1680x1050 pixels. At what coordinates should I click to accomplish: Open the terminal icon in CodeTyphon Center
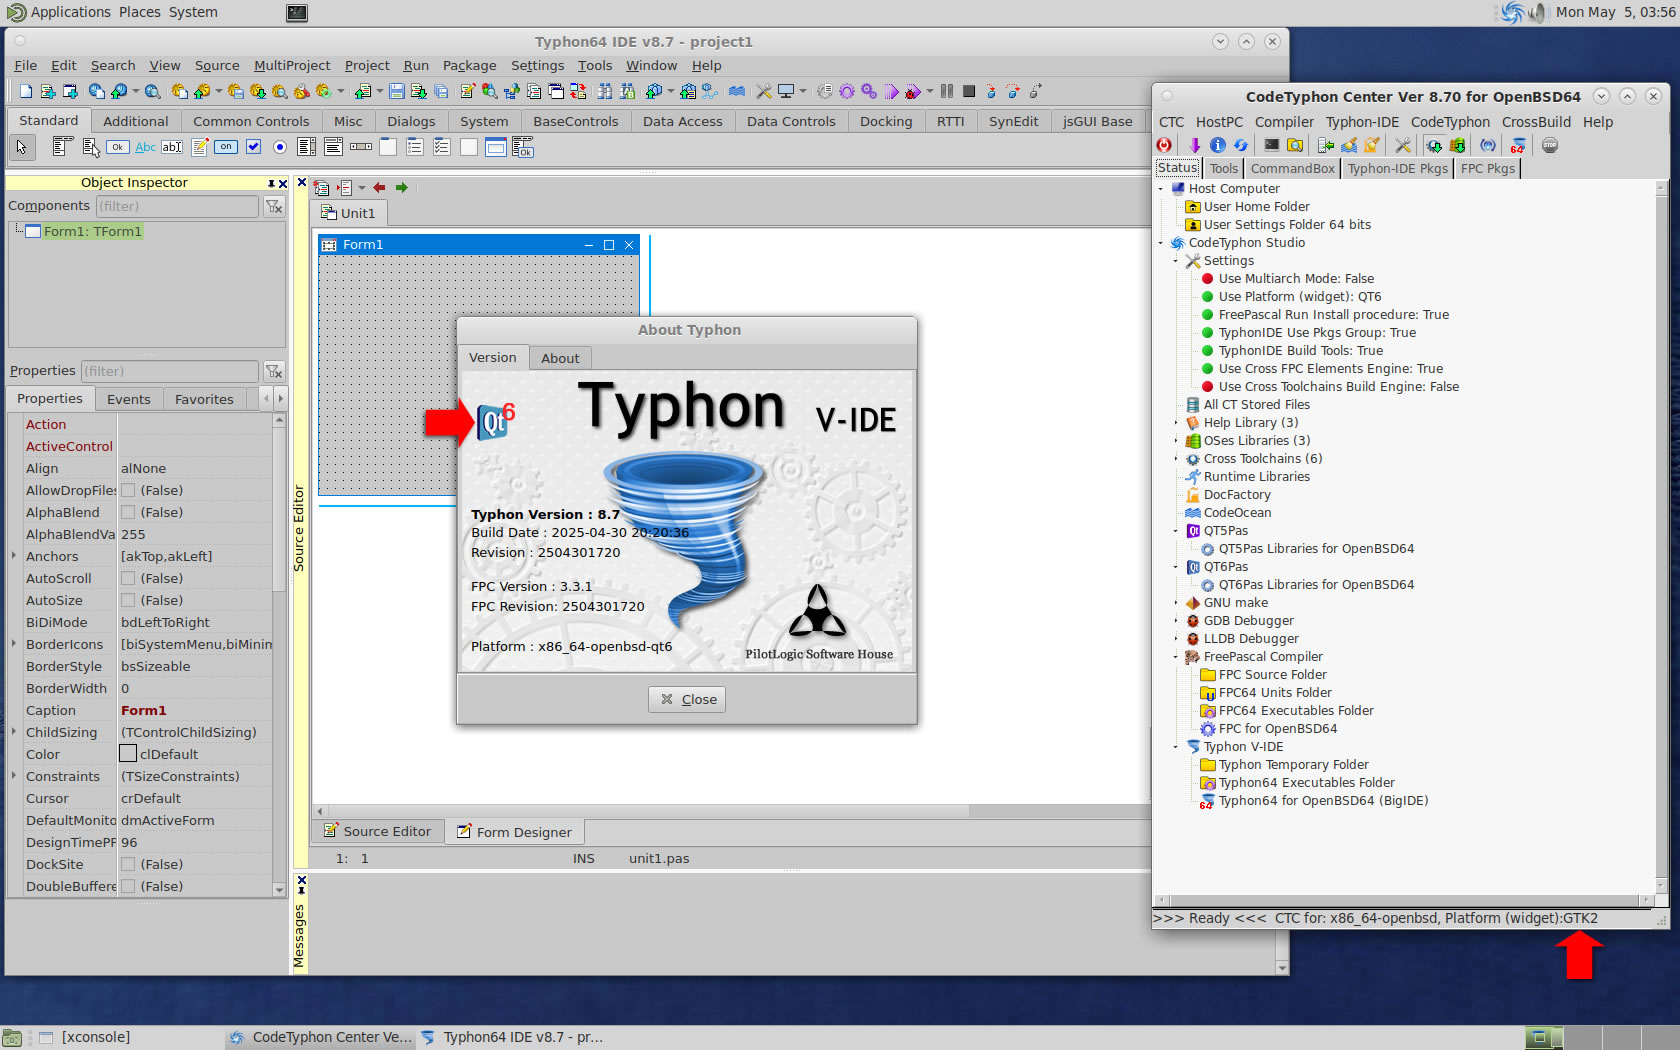(x=1272, y=145)
